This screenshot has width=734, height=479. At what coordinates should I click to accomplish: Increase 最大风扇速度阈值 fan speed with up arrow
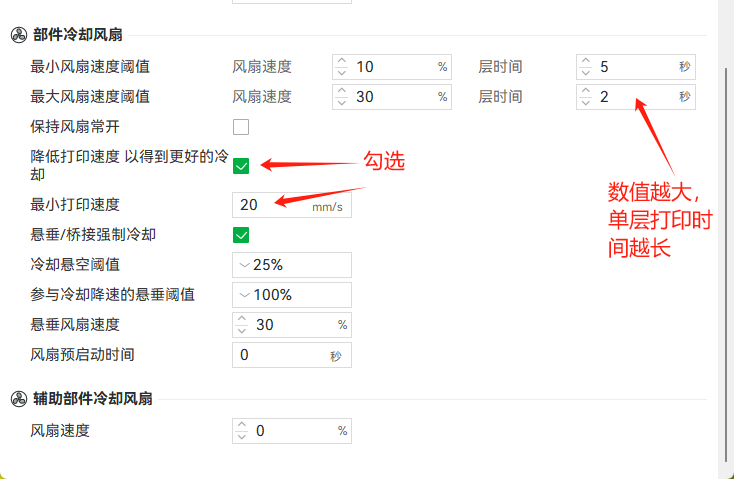(x=342, y=91)
